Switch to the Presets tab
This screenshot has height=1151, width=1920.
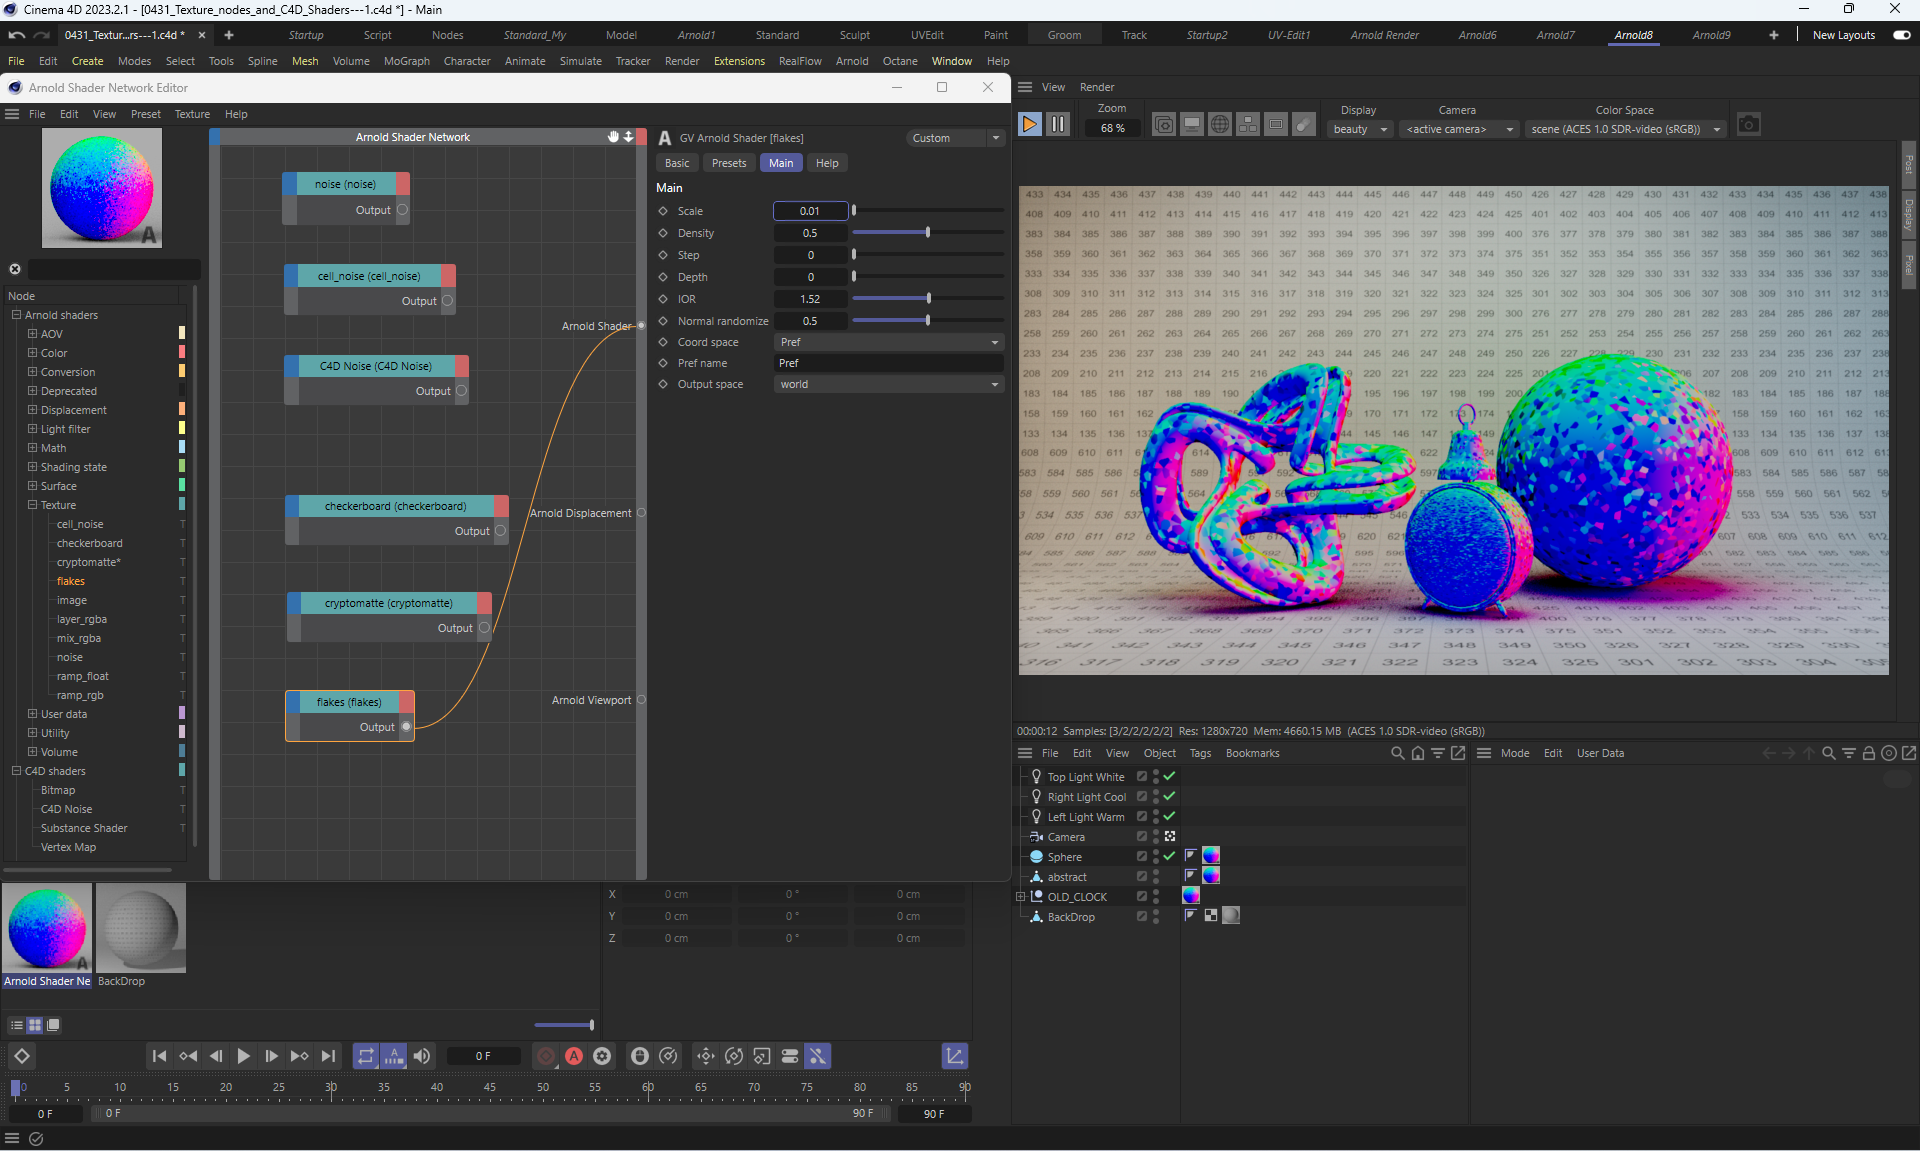pos(728,163)
